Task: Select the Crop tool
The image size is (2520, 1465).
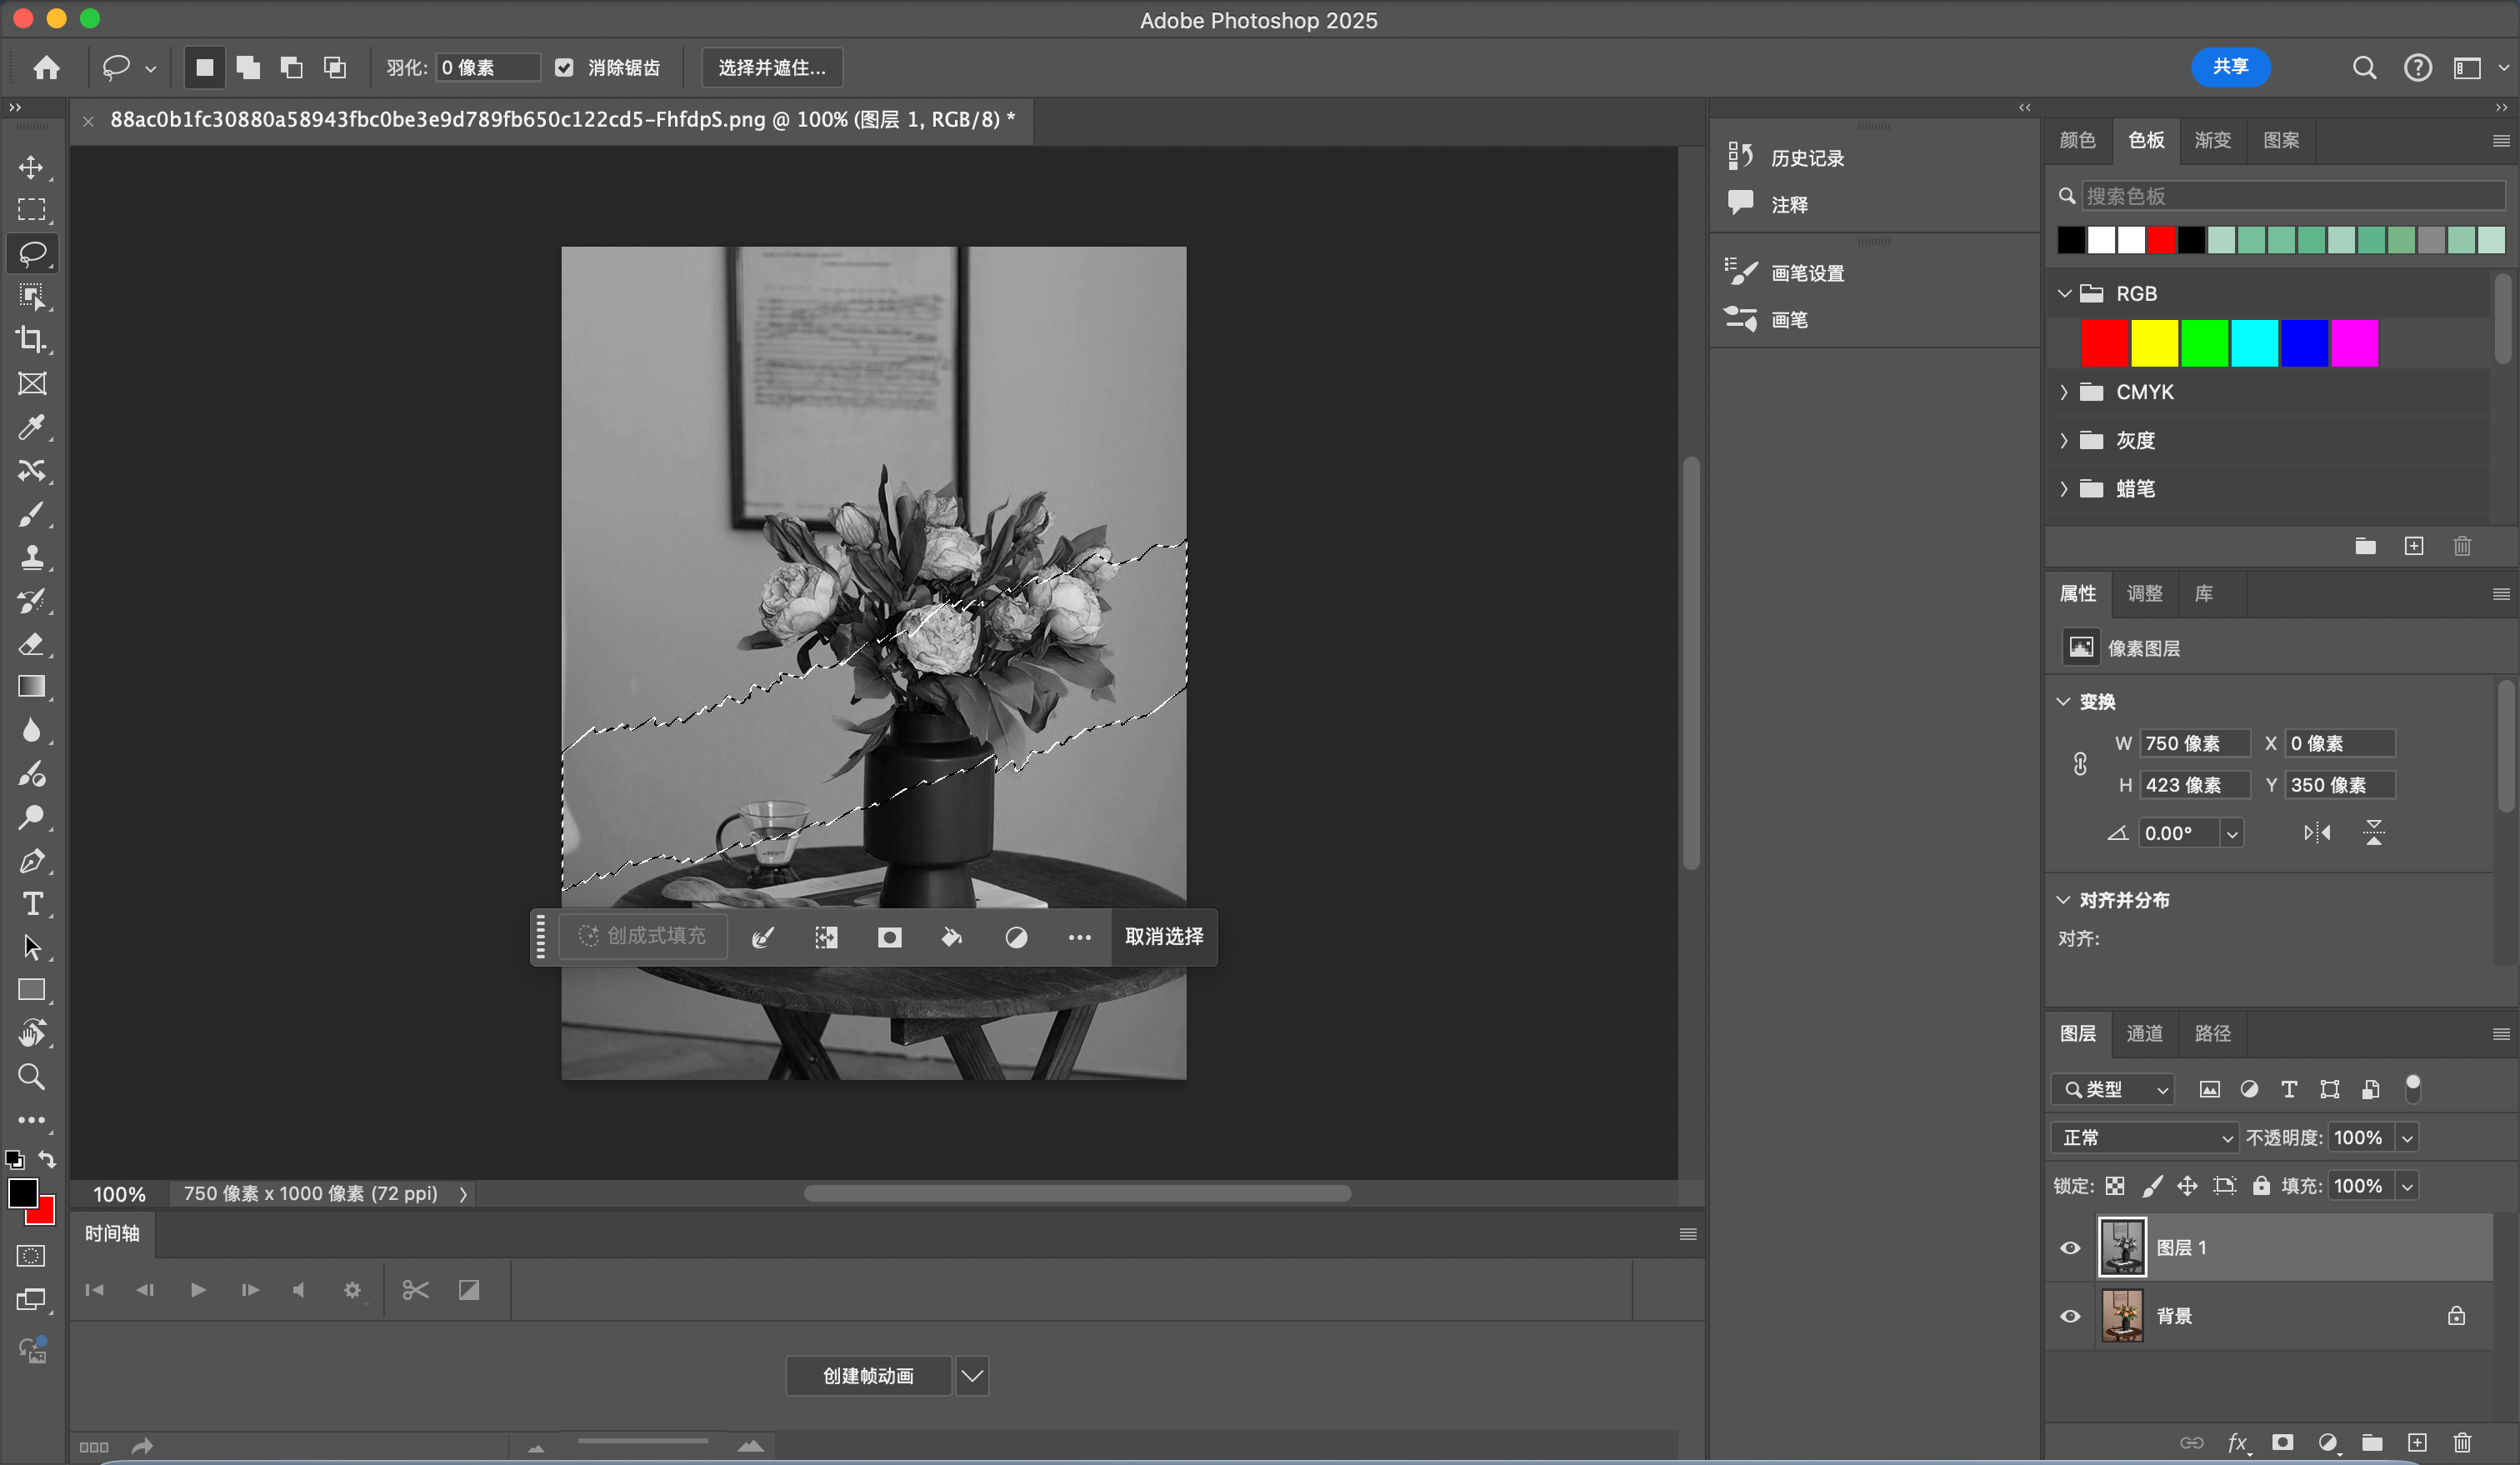Action: pos(31,340)
